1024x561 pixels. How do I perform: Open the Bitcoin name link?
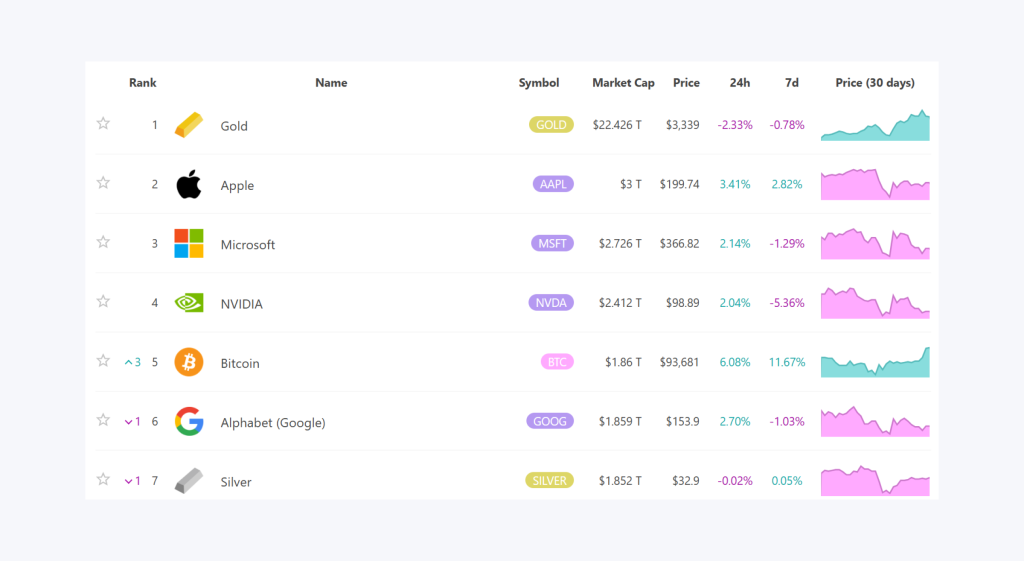240,363
